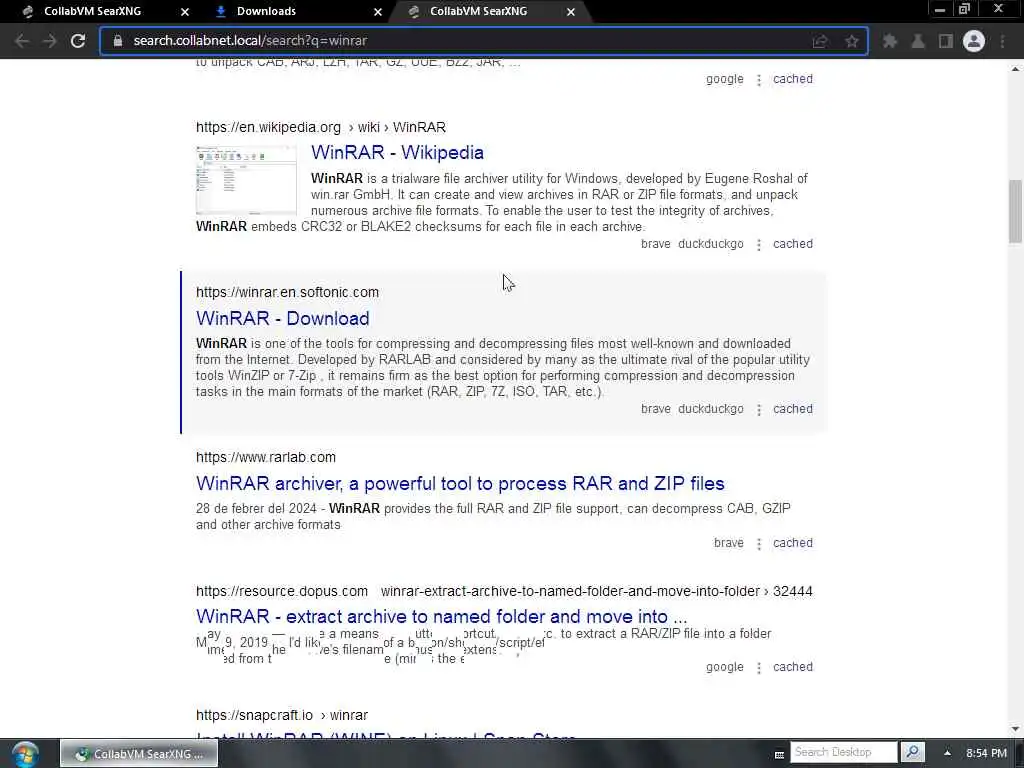
Task: Open the profile avatar icon
Action: [974, 41]
